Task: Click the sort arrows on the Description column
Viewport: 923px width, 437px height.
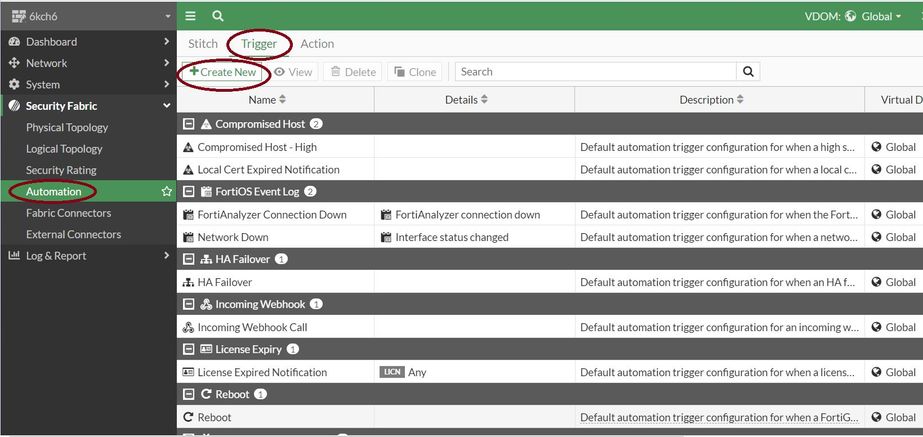Action: pos(741,100)
